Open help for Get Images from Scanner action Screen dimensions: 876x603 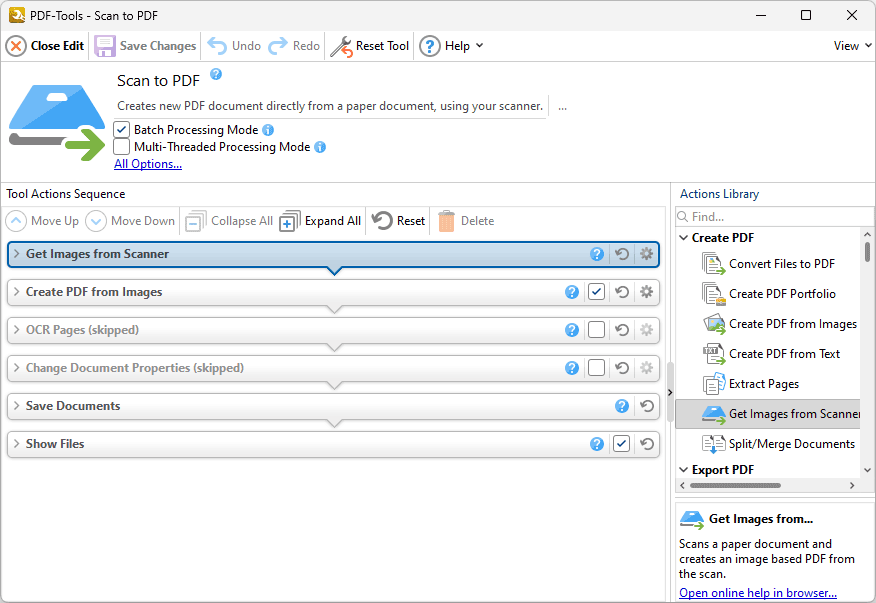pos(597,254)
